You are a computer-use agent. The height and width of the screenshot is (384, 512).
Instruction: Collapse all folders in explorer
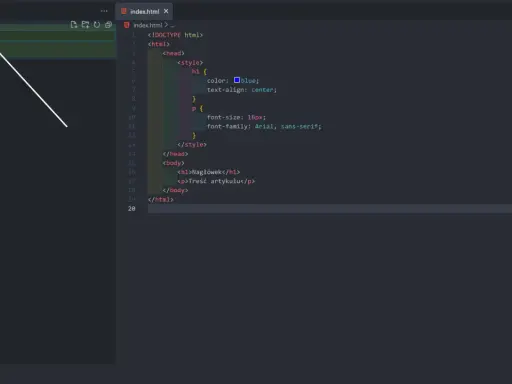tap(108, 25)
